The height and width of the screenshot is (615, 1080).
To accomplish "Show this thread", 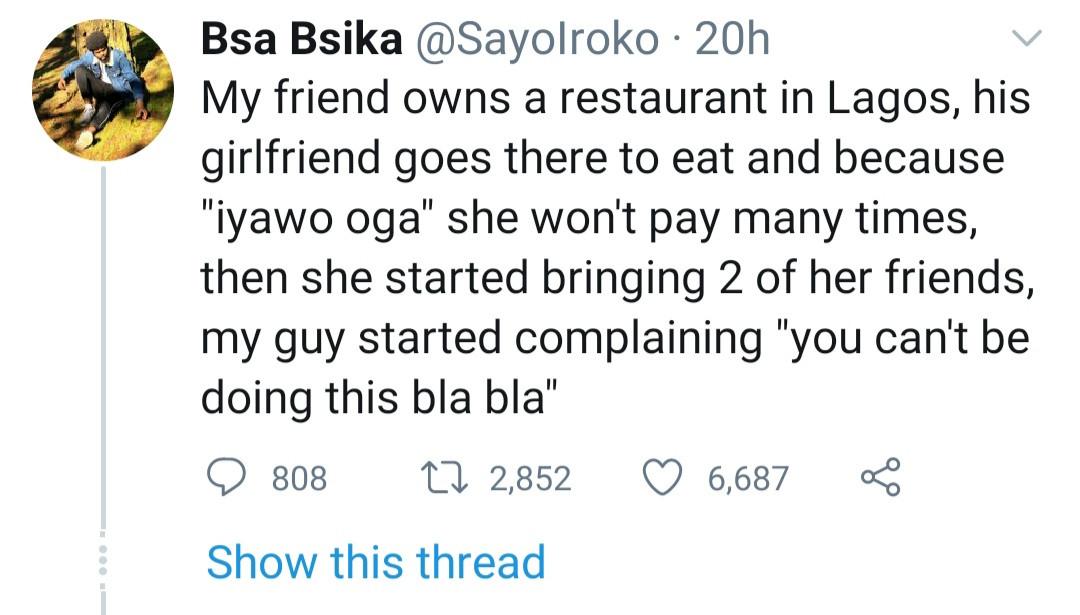I will (x=376, y=561).
